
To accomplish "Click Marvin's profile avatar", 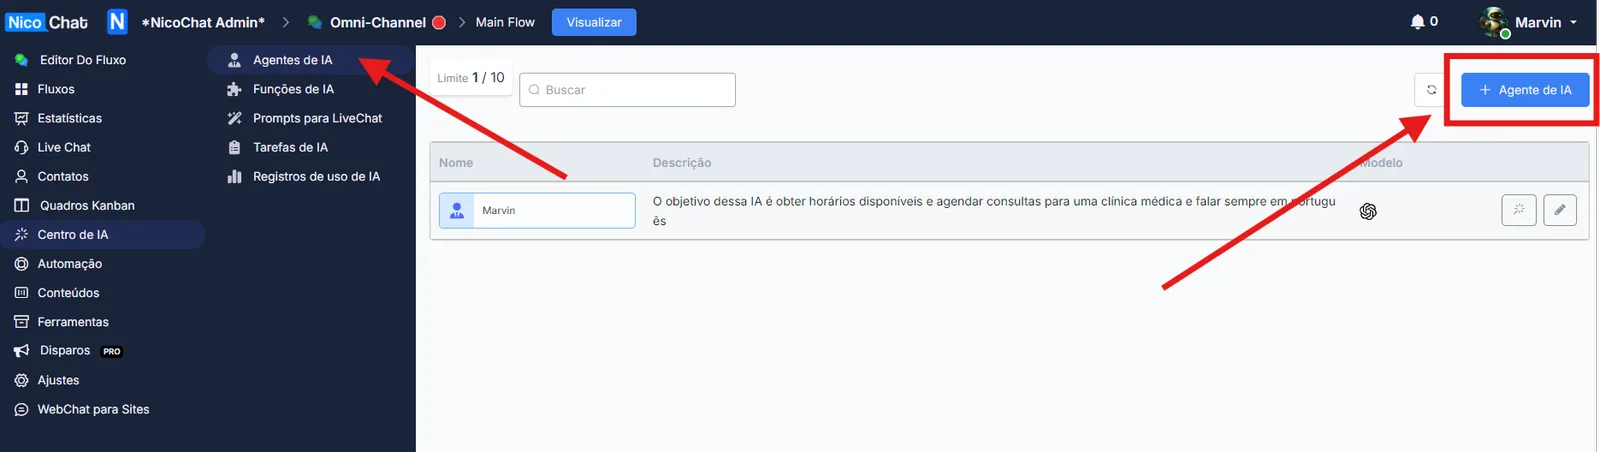I will point(1495,22).
